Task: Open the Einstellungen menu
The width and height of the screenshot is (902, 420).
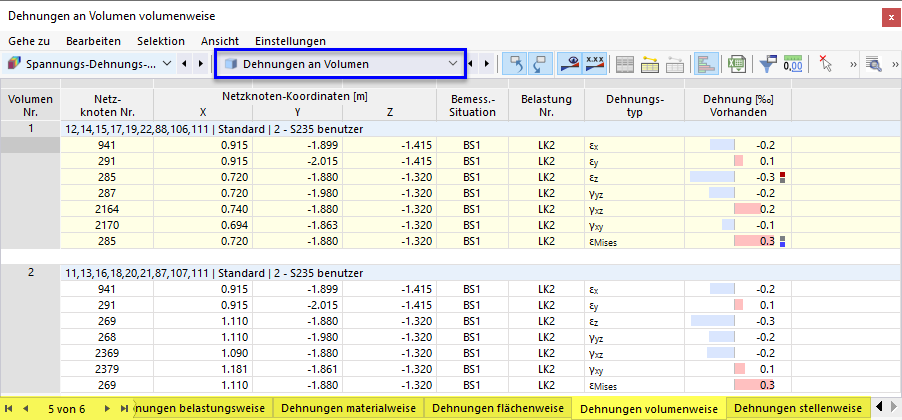Action: click(291, 41)
